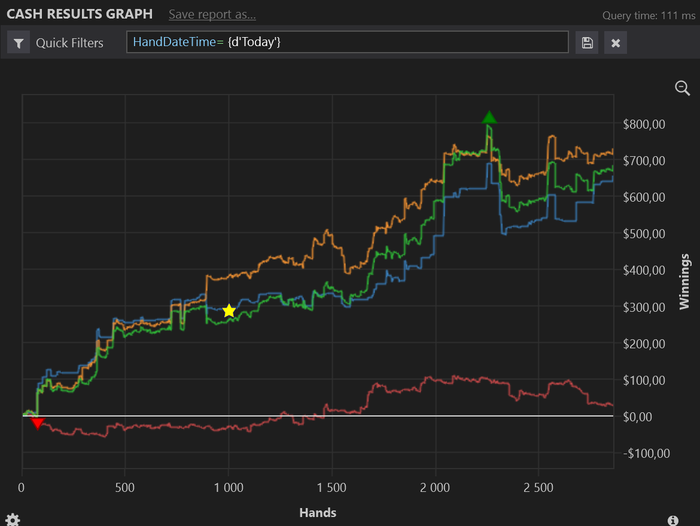Click the 'Winnings' axis title
700x526 pixels.
pyautogui.click(x=684, y=282)
